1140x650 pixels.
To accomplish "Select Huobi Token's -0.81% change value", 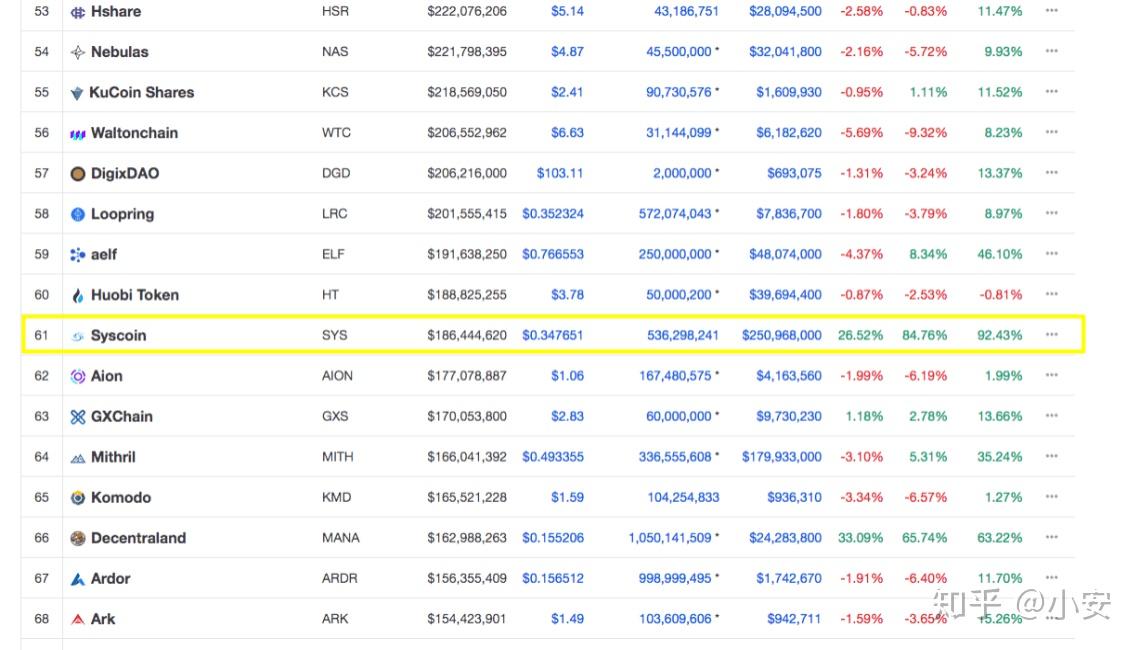I will [x=1000, y=295].
